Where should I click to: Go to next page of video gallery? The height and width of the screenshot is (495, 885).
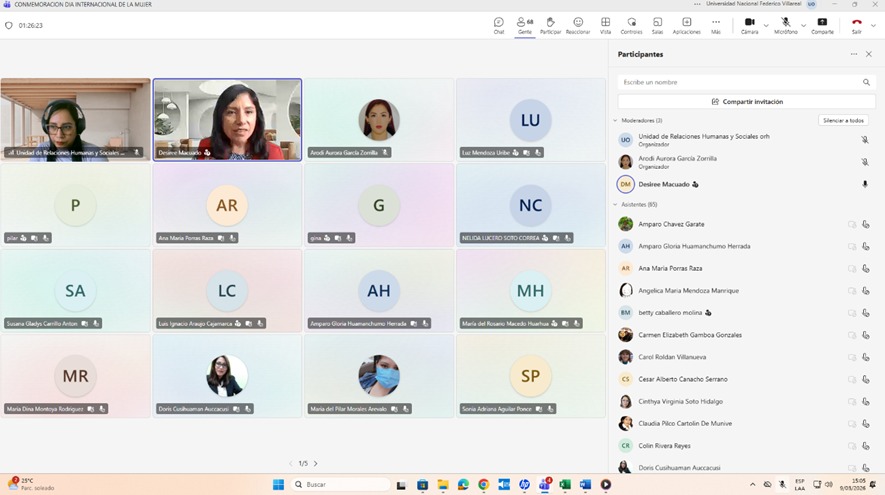click(316, 463)
